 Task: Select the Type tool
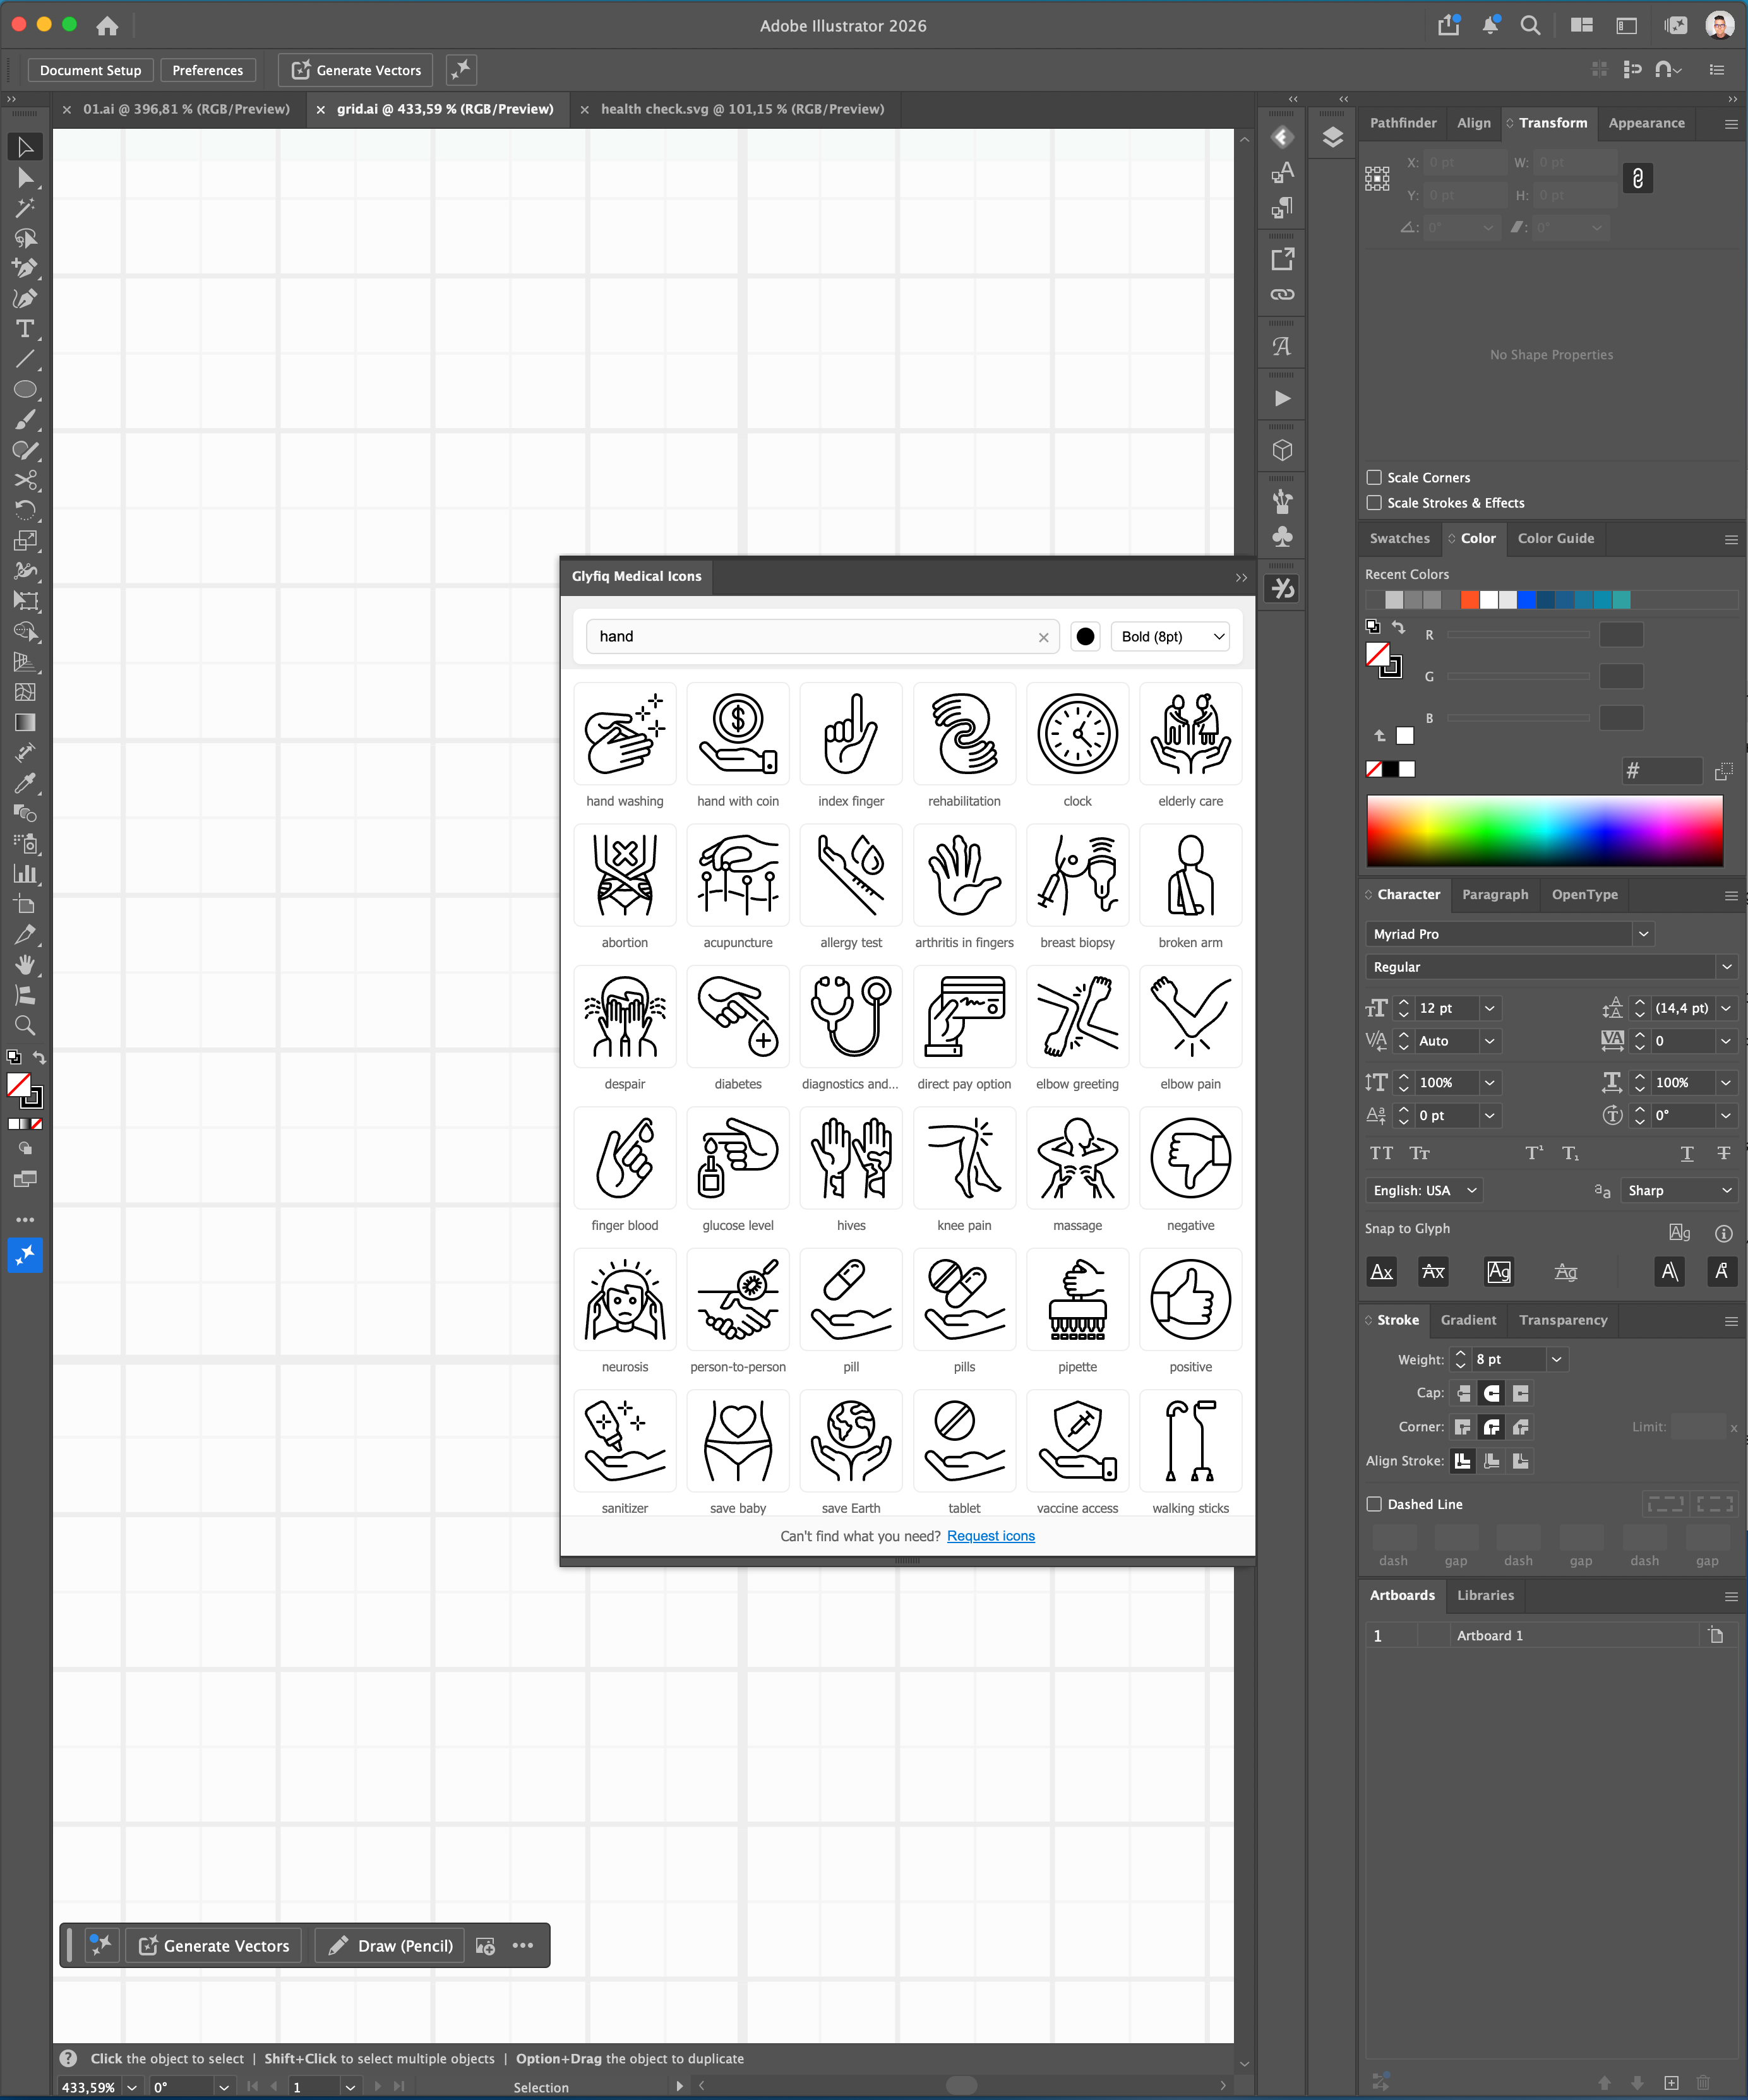click(x=25, y=329)
